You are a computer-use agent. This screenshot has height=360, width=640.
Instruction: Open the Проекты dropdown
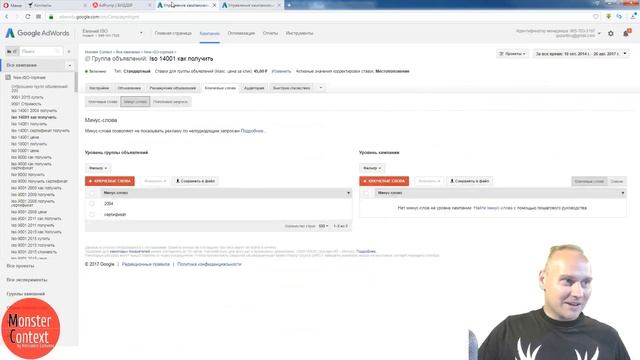(513, 54)
